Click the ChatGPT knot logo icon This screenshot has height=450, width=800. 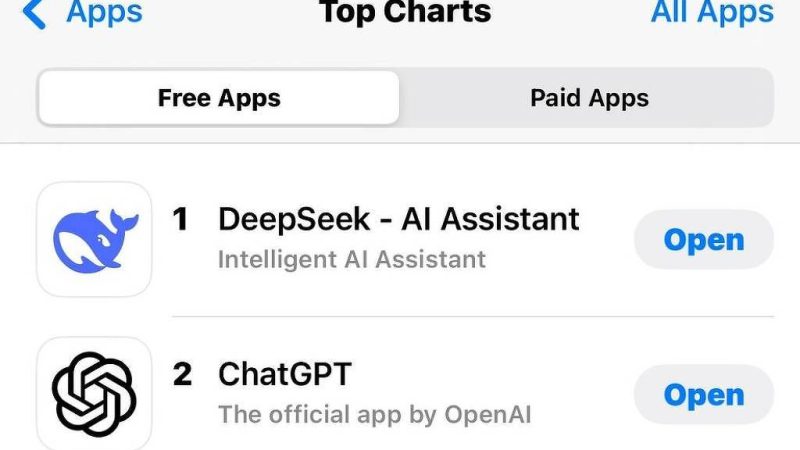point(94,392)
